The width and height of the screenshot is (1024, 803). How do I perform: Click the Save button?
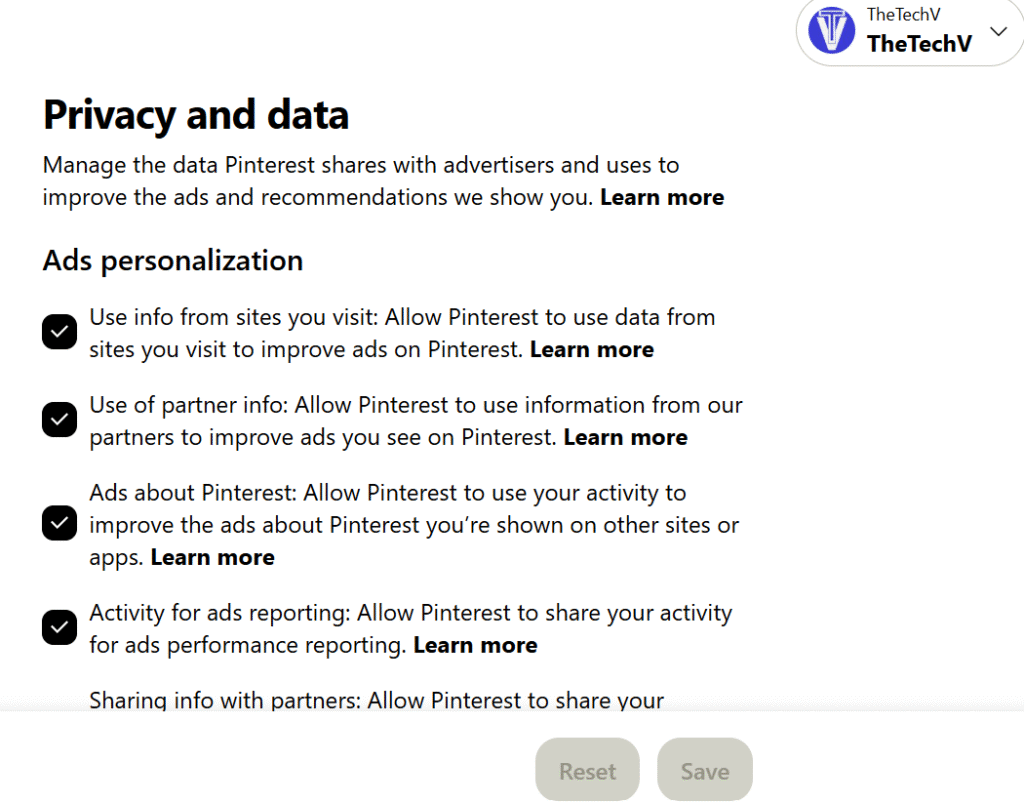(x=705, y=770)
